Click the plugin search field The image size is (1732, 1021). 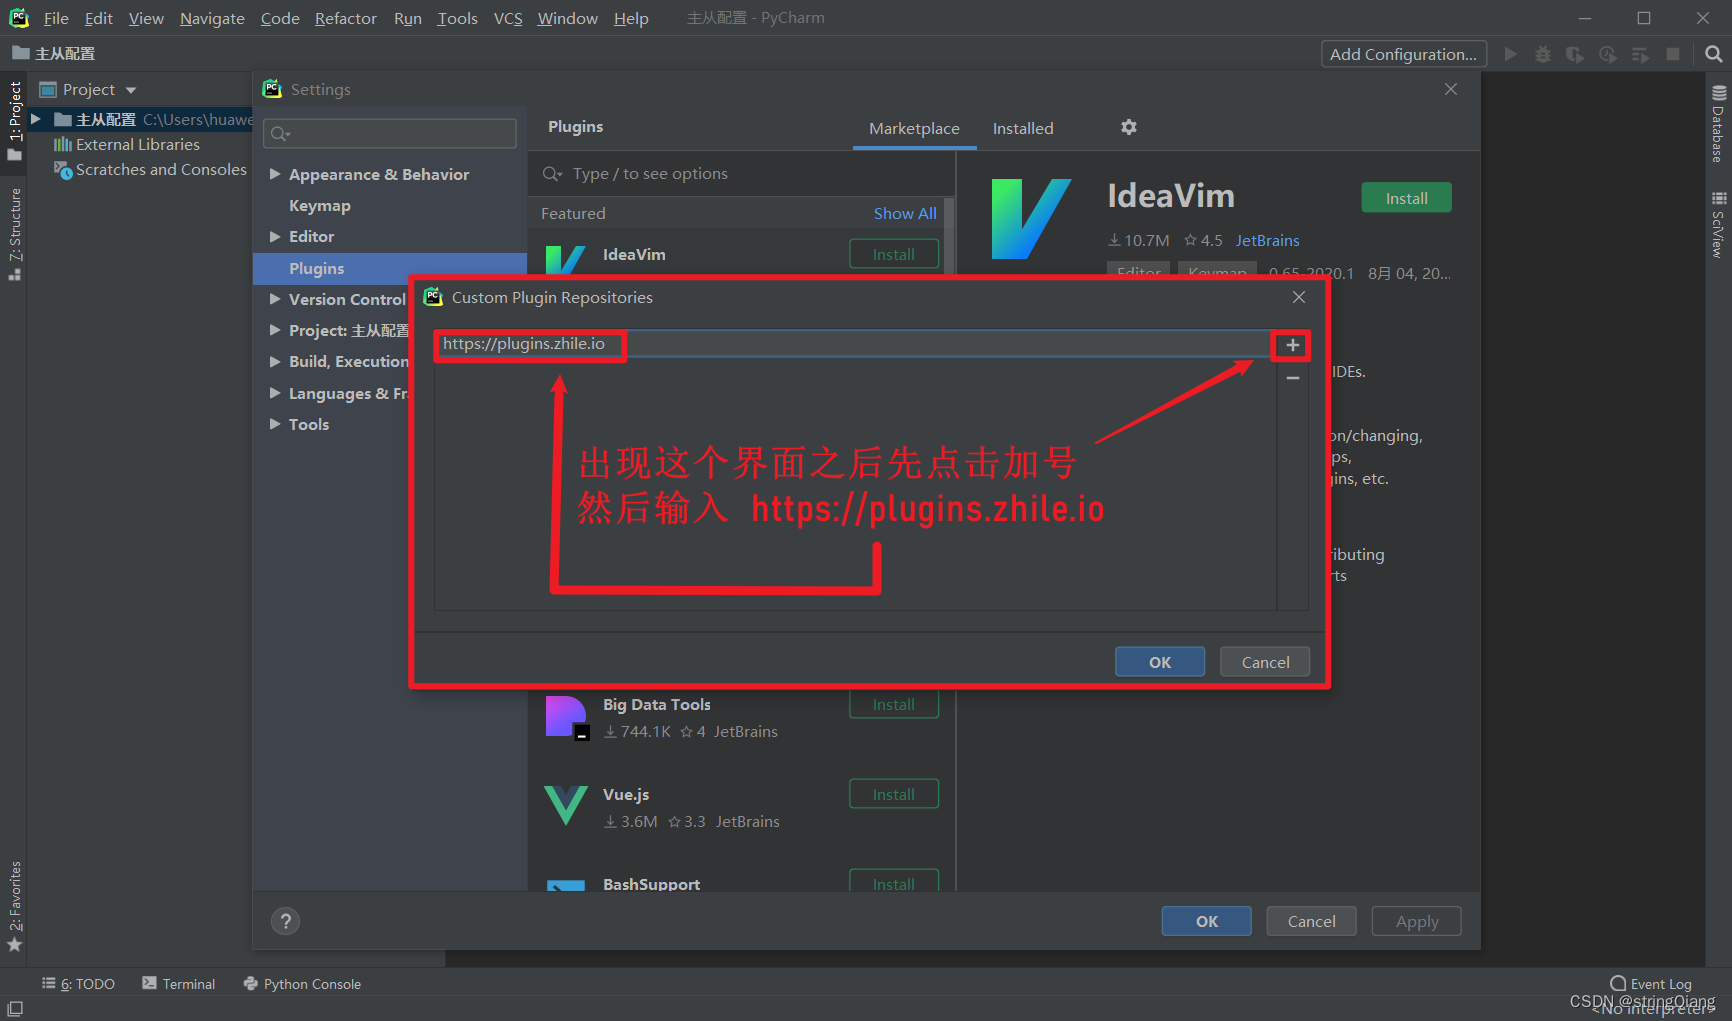pyautogui.click(x=741, y=174)
